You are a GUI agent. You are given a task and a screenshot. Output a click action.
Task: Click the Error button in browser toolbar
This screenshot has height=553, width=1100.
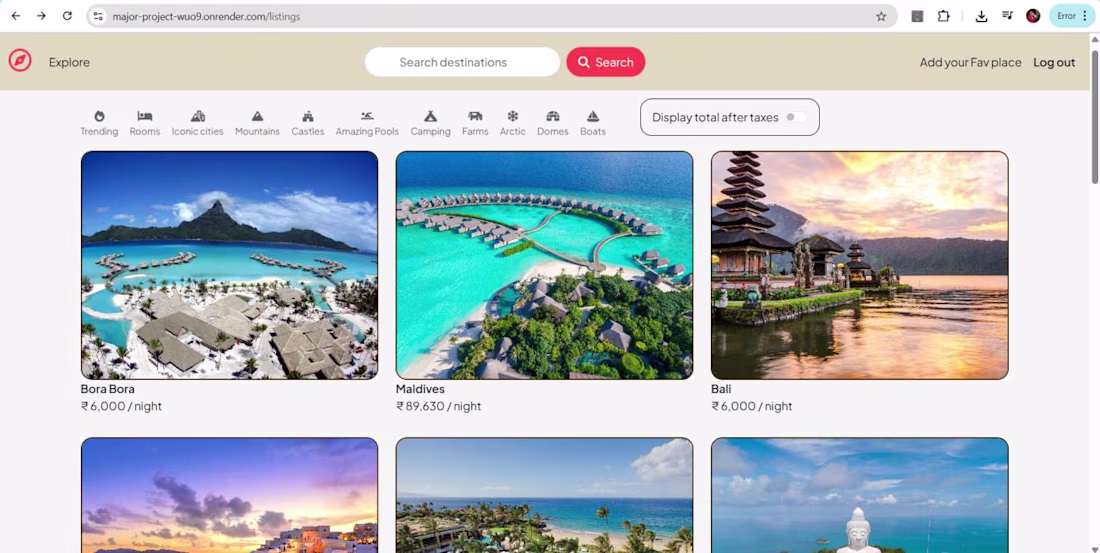click(x=1072, y=16)
